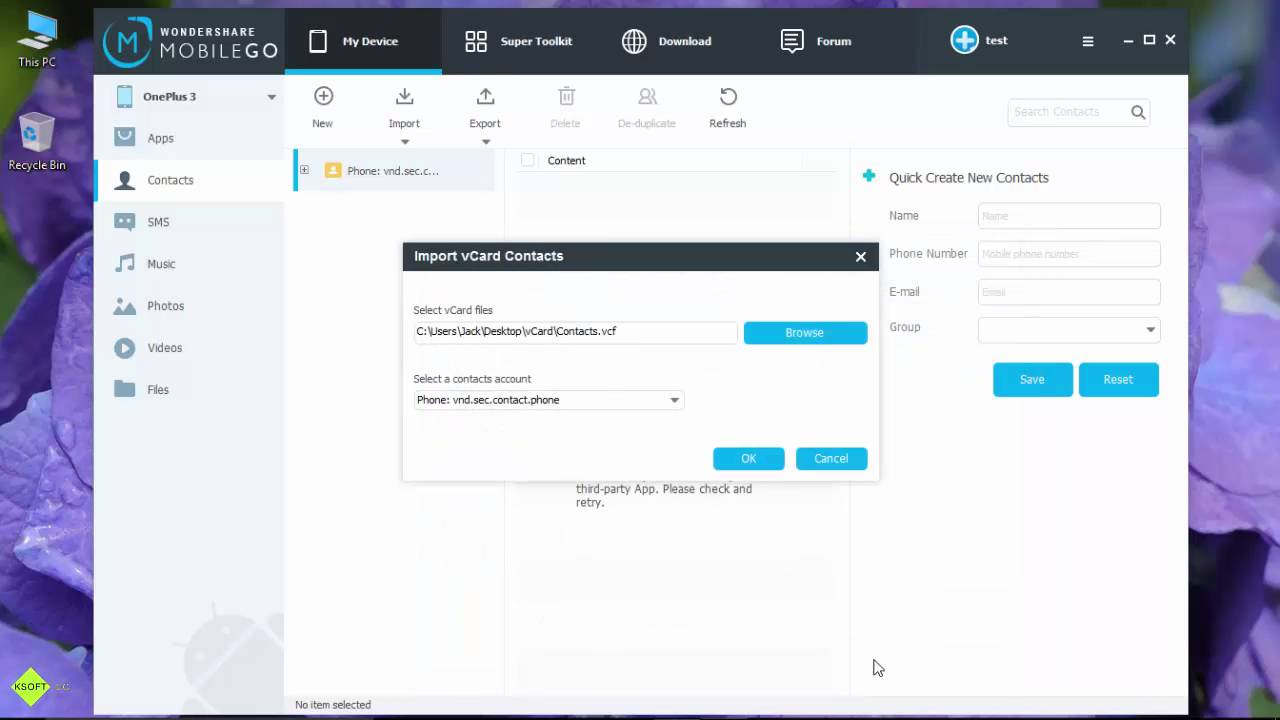
Task: Click the Content column header
Action: click(x=566, y=160)
